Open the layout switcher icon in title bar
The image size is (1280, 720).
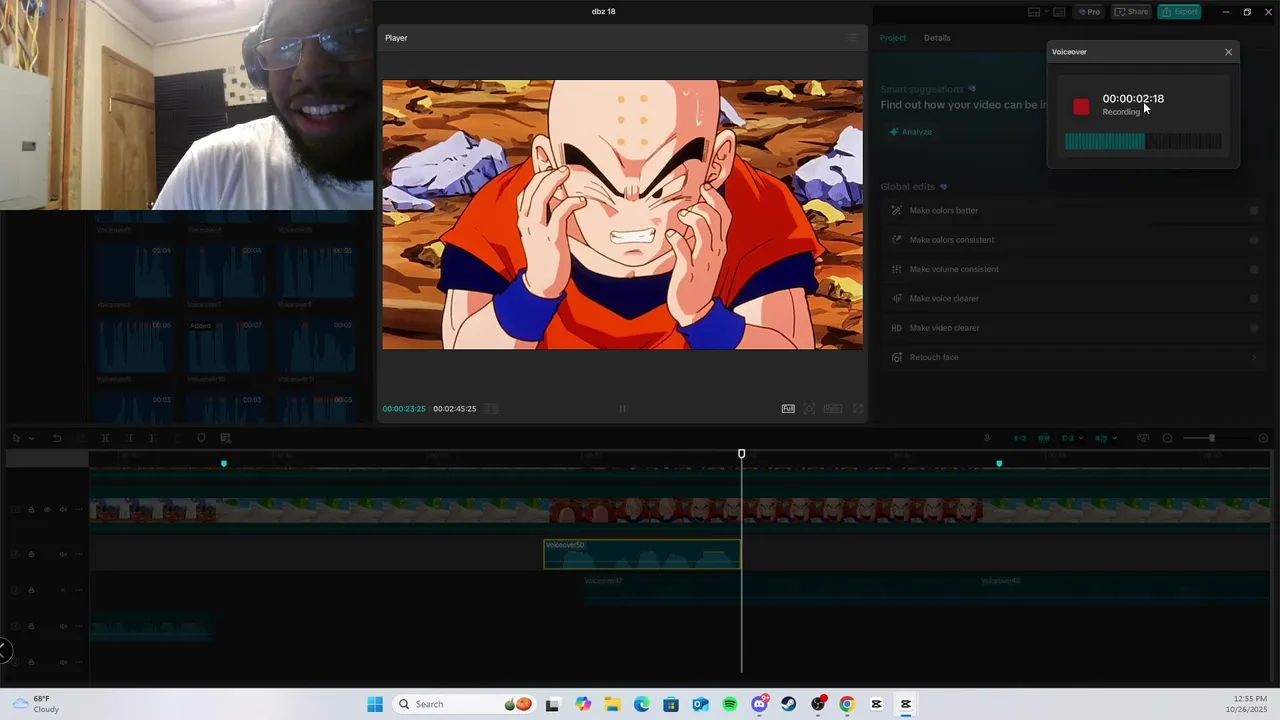[1034, 12]
